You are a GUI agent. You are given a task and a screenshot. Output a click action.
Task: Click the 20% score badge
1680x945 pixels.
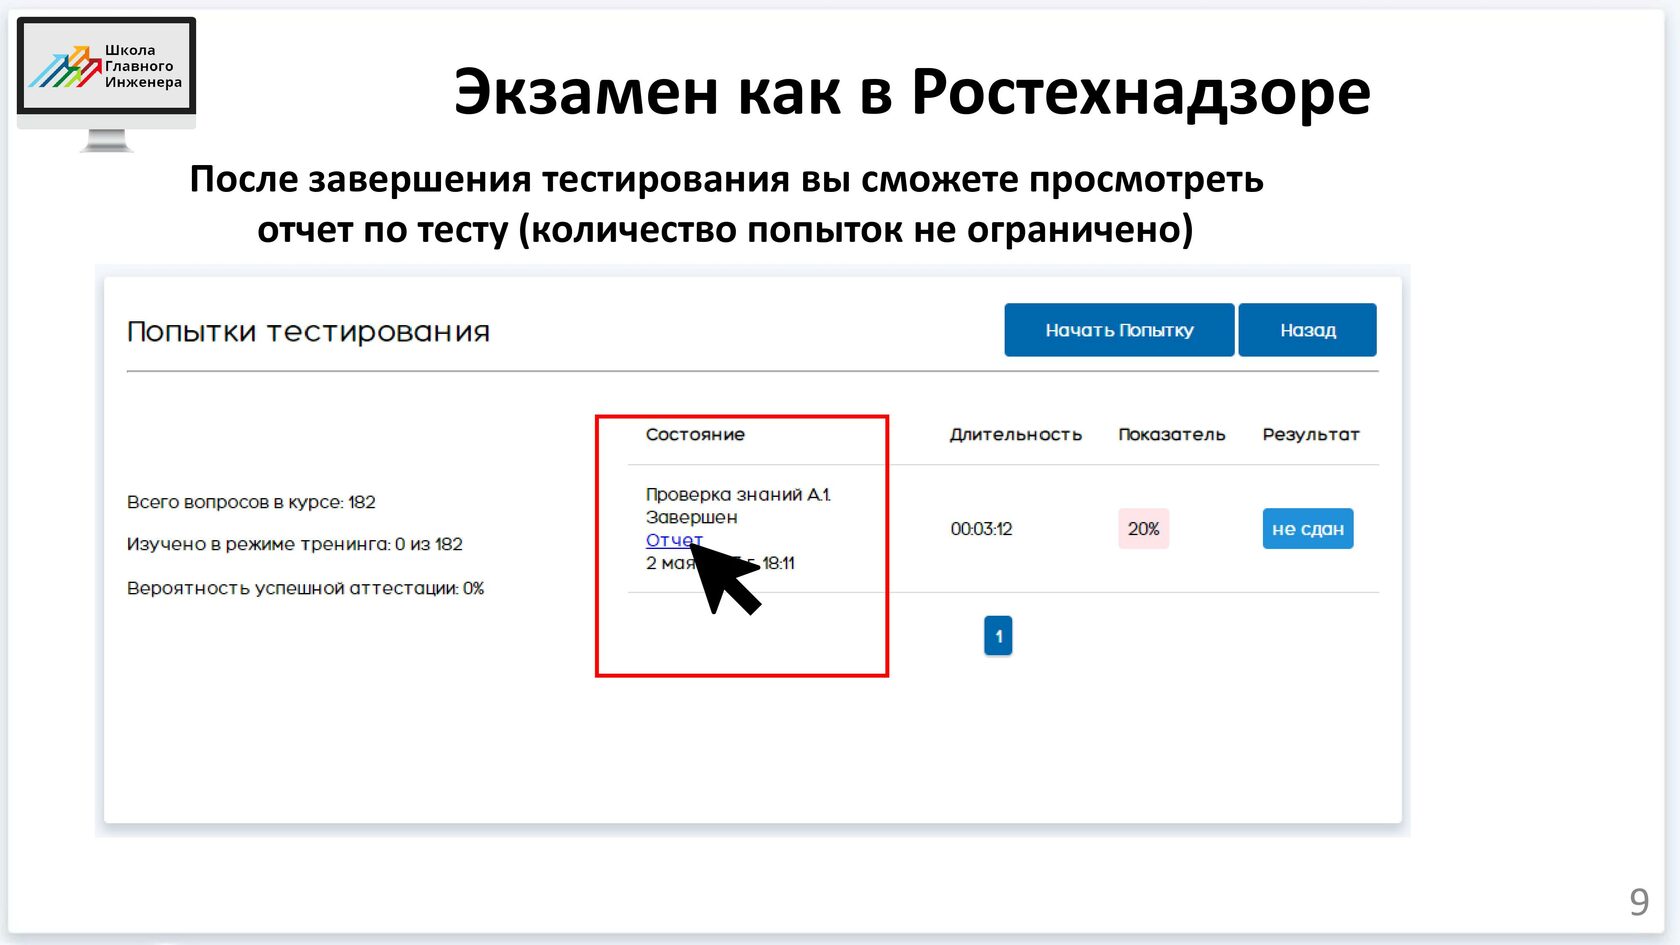1143,529
